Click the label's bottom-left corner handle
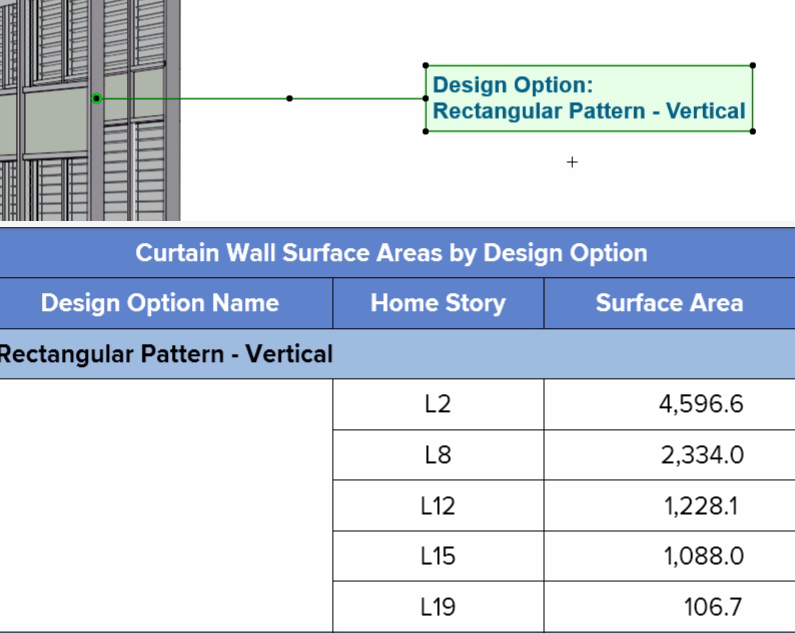The width and height of the screenshot is (795, 633). click(426, 130)
